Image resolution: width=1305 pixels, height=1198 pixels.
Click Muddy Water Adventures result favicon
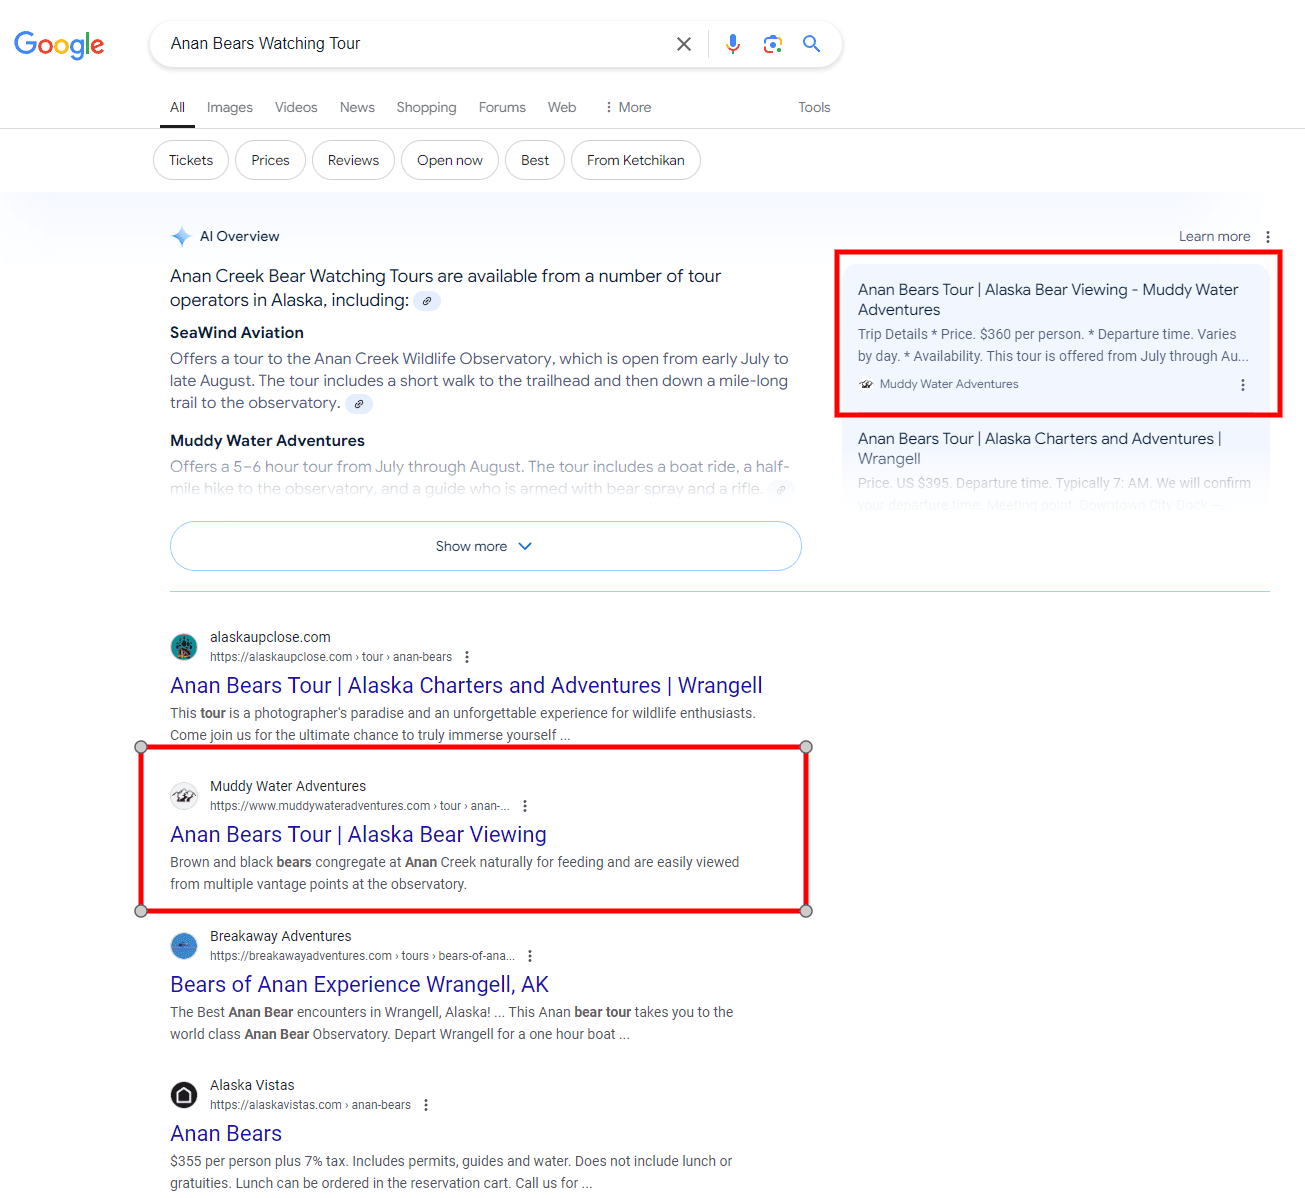click(184, 796)
